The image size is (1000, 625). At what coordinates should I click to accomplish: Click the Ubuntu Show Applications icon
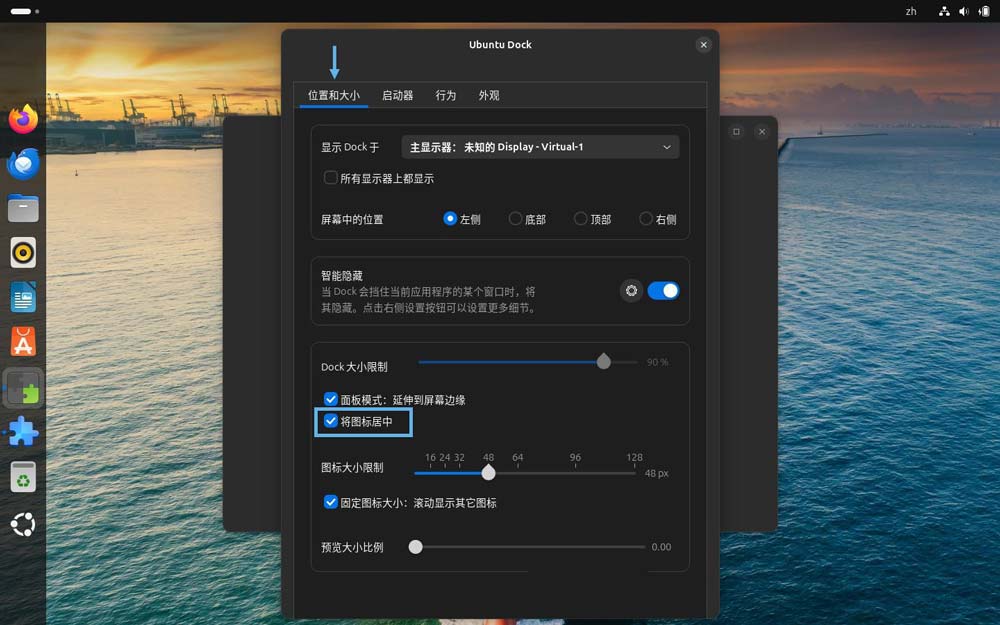tap(23, 523)
